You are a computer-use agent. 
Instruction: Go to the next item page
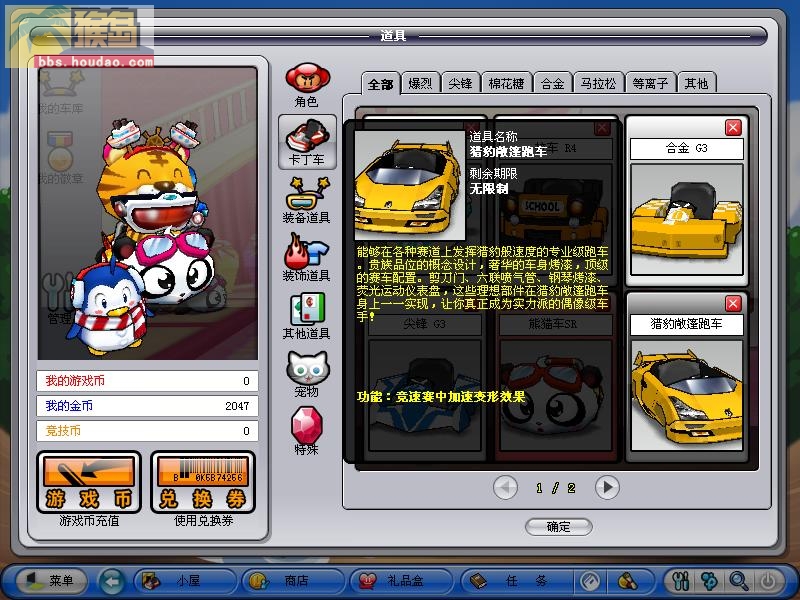click(607, 488)
